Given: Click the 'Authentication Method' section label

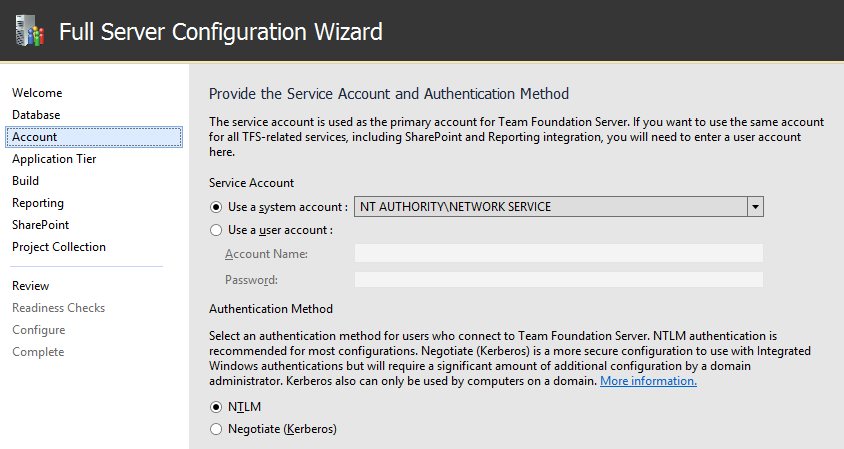Looking at the screenshot, I should pyautogui.click(x=271, y=309).
